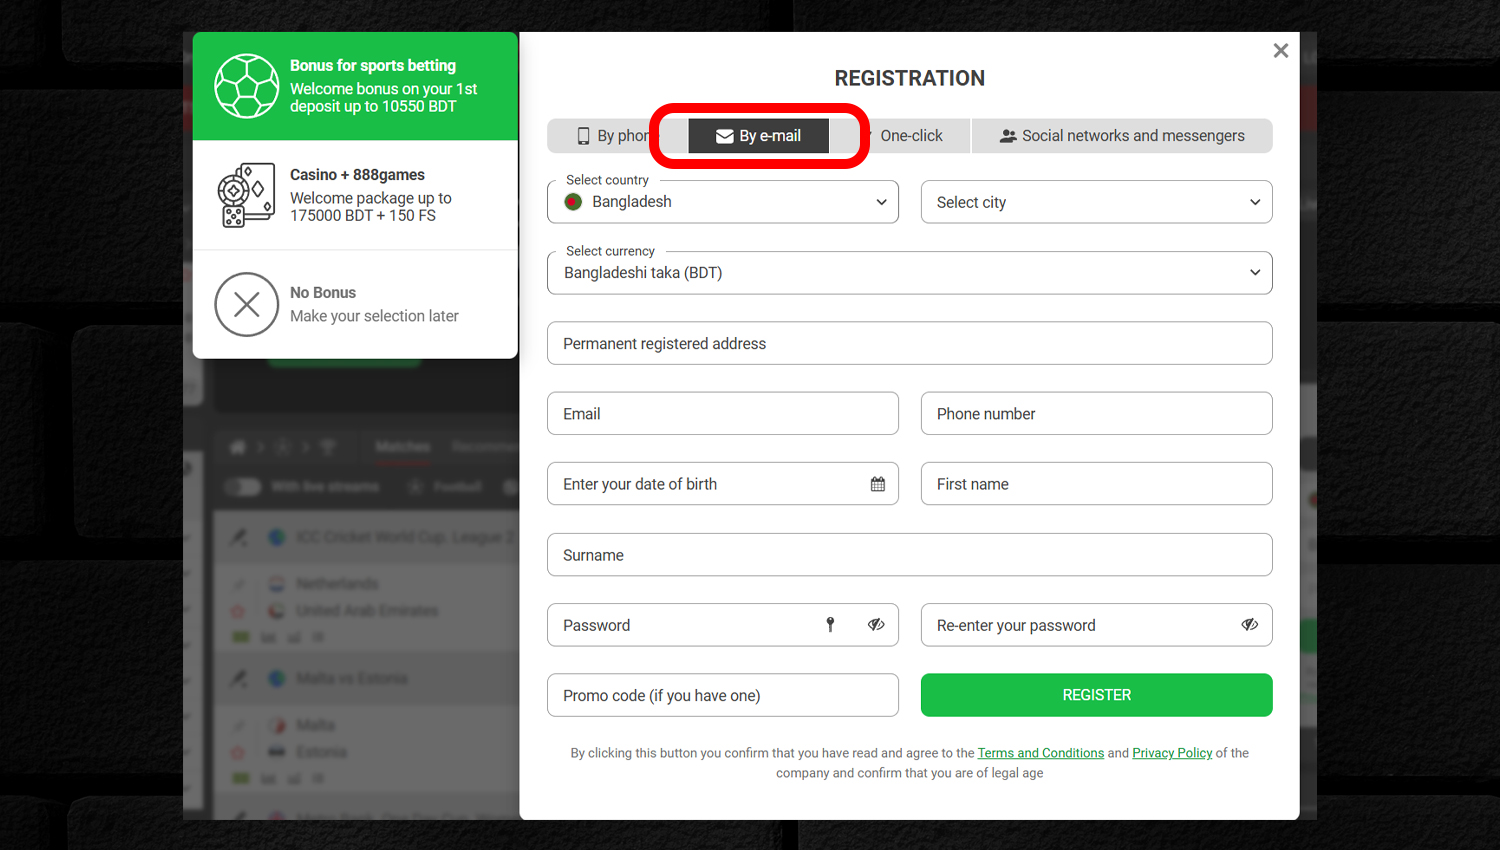Open the Select currency dropdown
Screen dimensions: 1500x850
(910, 273)
